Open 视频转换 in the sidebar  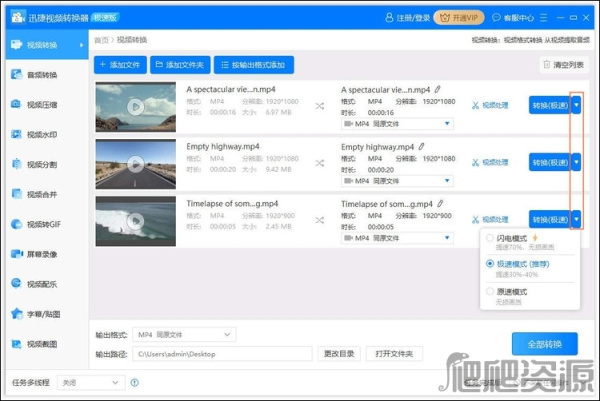point(47,45)
